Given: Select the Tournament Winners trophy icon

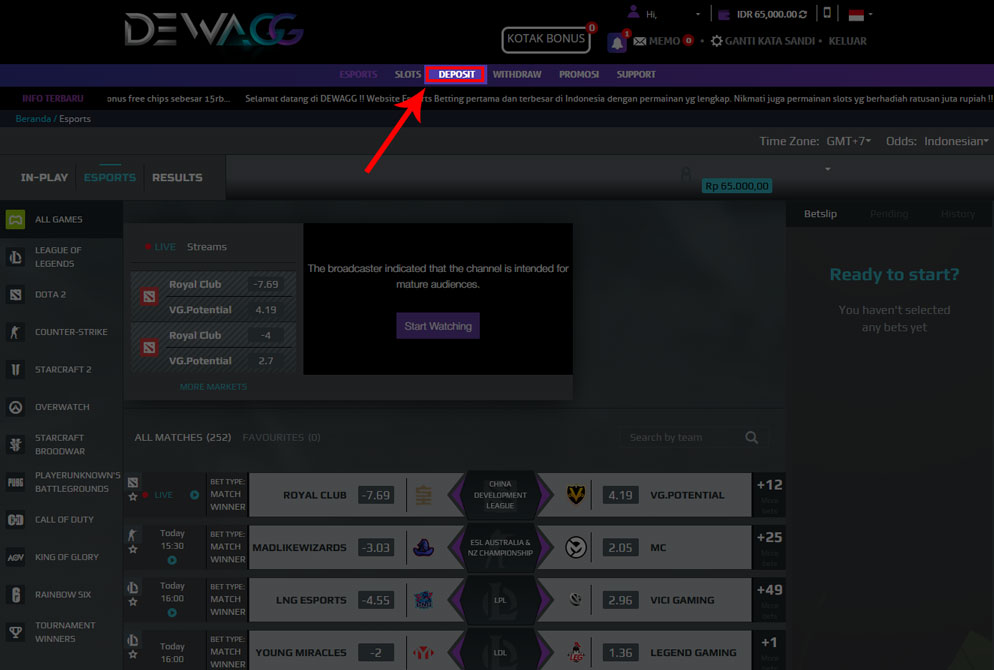Looking at the screenshot, I should (x=15, y=632).
